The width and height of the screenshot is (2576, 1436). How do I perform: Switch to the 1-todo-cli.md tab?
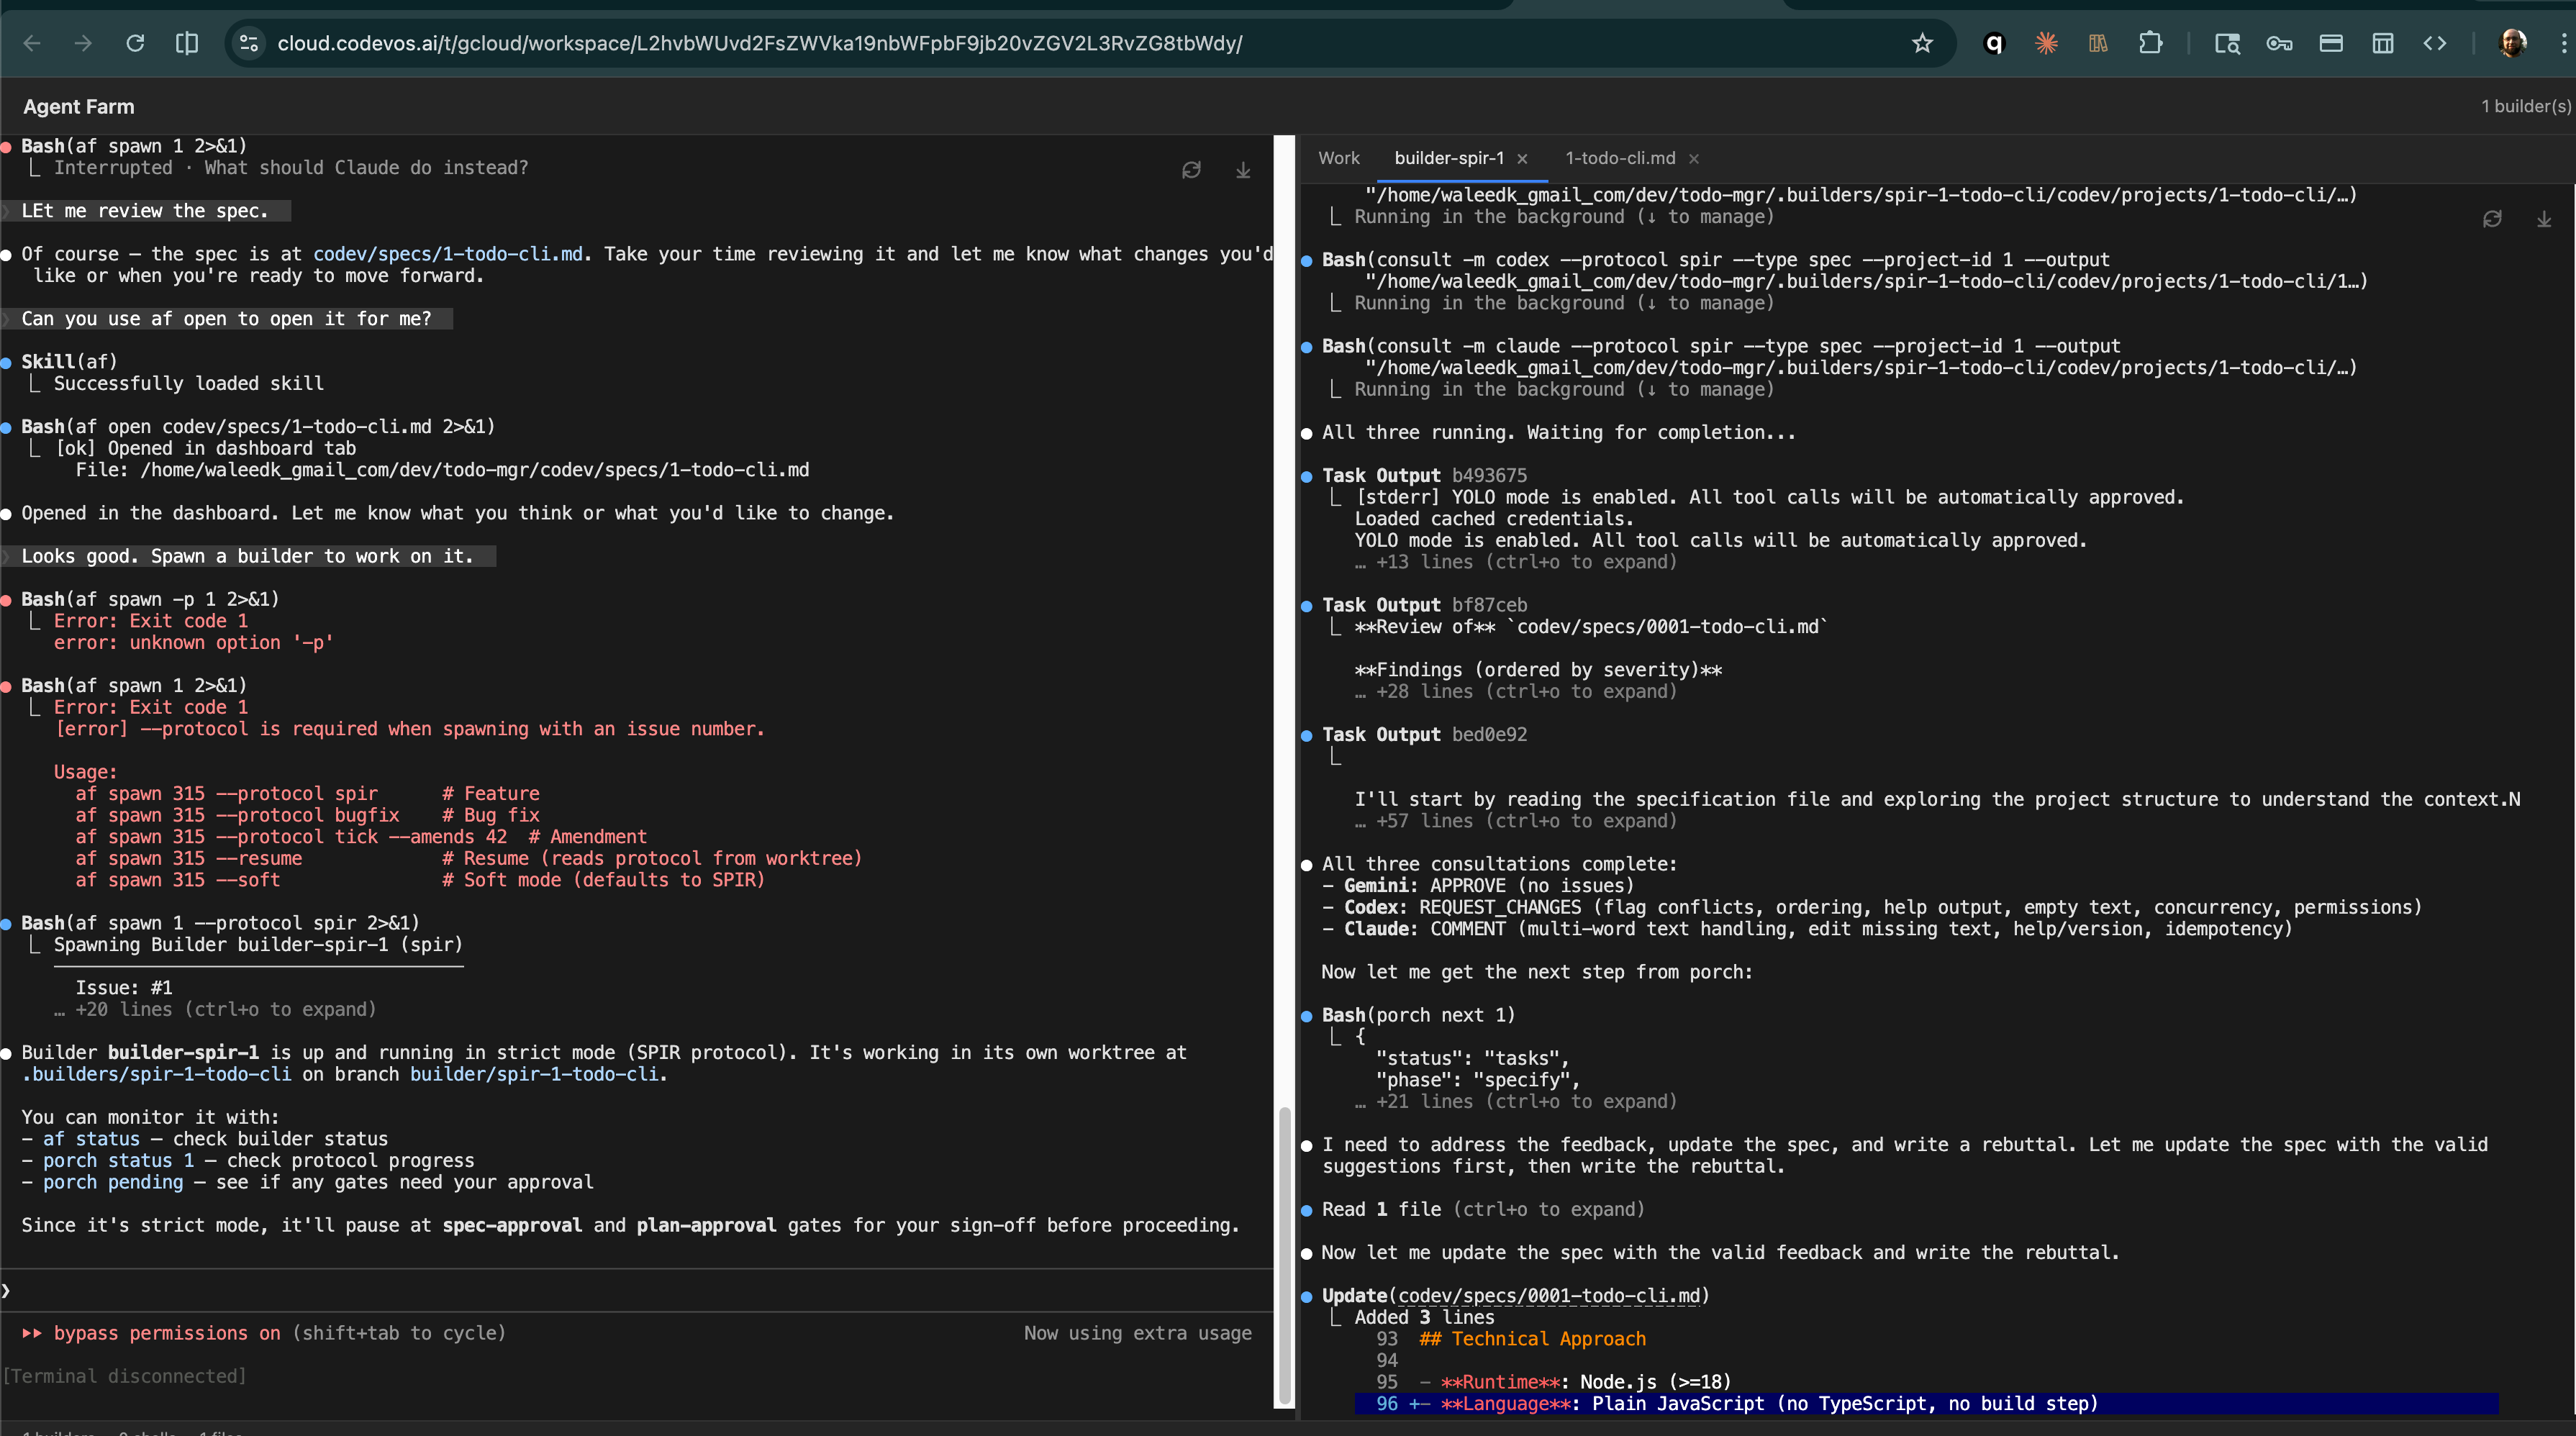pyautogui.click(x=1619, y=158)
